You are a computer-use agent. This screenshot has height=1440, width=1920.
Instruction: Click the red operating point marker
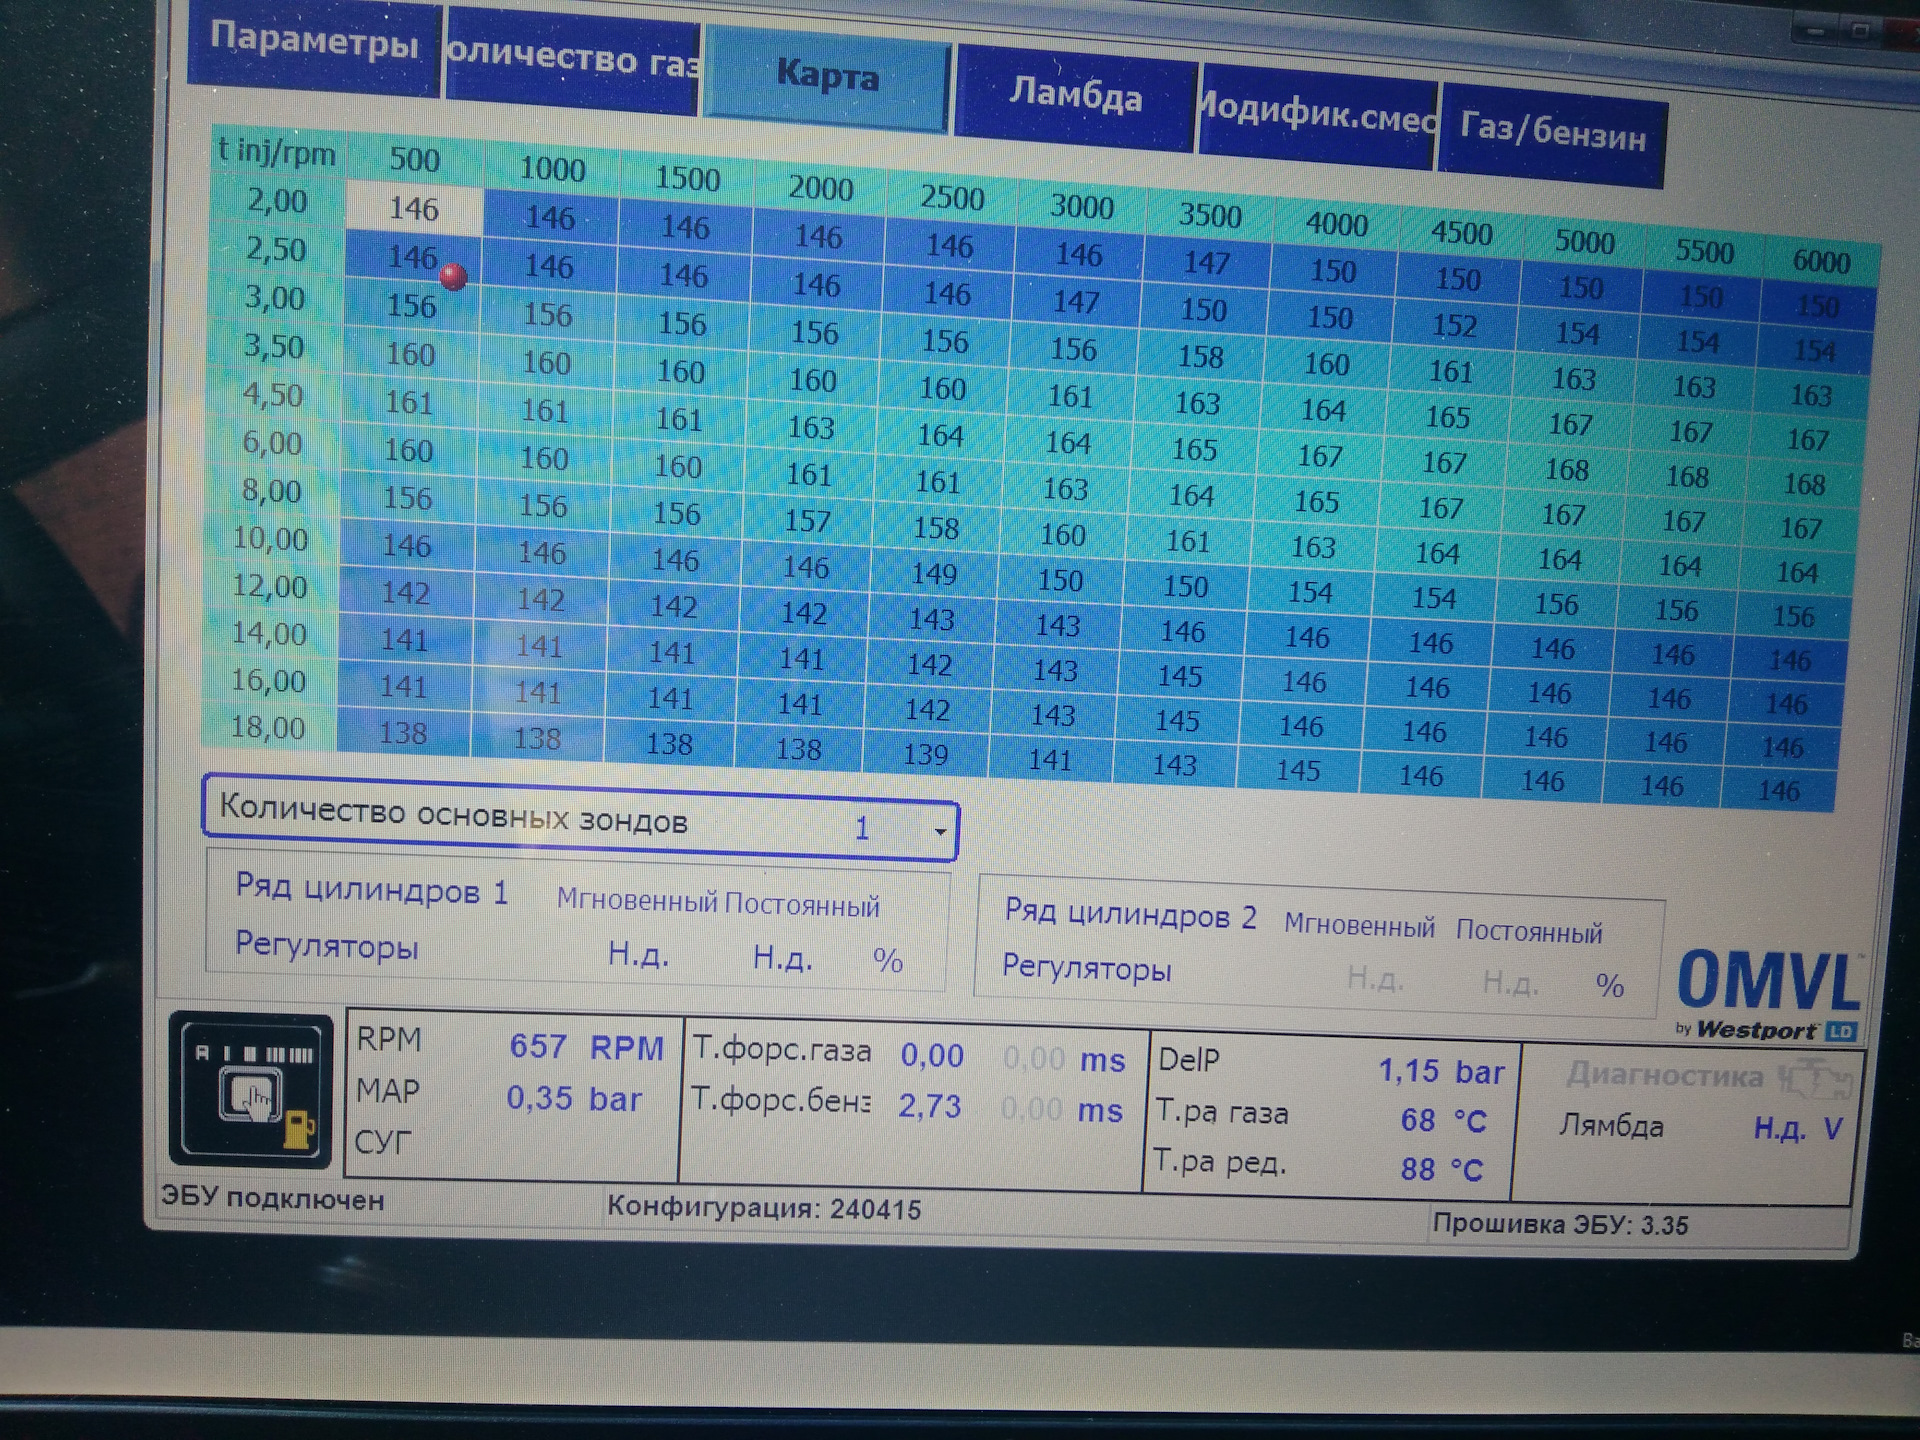pyautogui.click(x=453, y=276)
